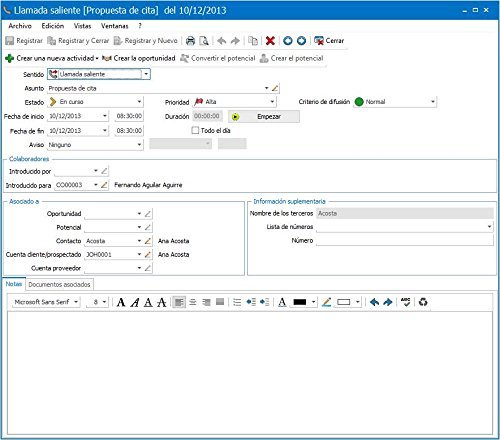500x440 pixels.
Task: Open the Edición menu
Action: click(53, 26)
